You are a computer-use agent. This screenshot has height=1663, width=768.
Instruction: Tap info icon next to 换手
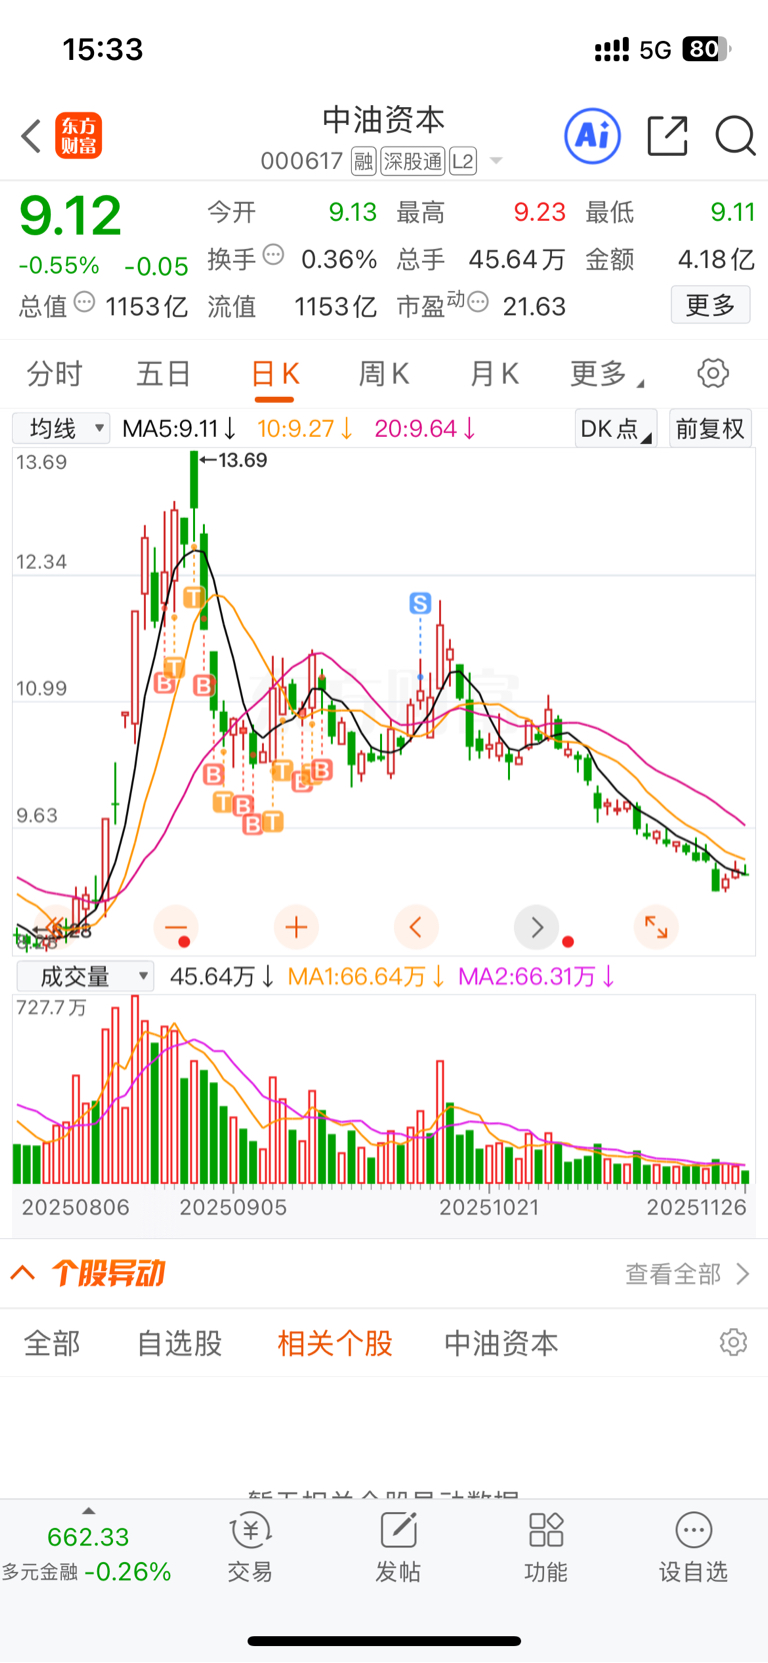point(273,255)
